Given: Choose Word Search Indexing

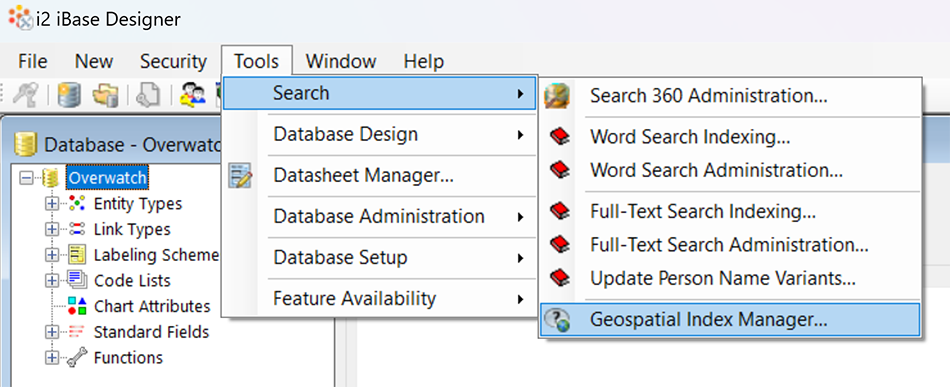Looking at the screenshot, I should 730,137.
